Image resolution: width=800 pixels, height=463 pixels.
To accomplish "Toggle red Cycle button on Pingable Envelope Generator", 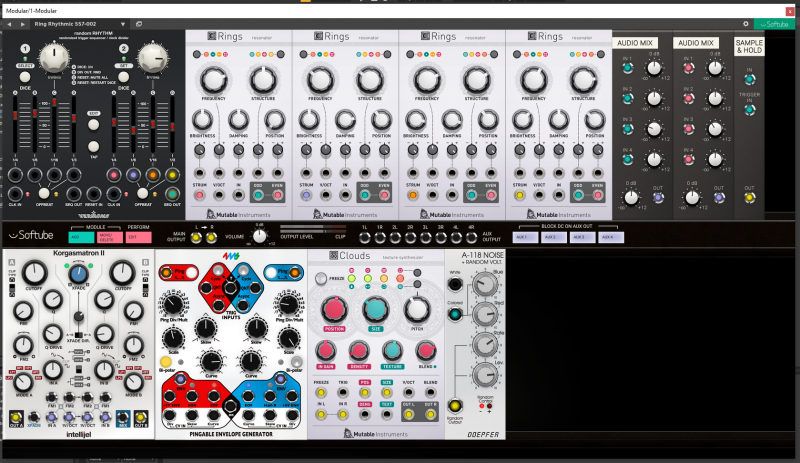I will tap(218, 271).
